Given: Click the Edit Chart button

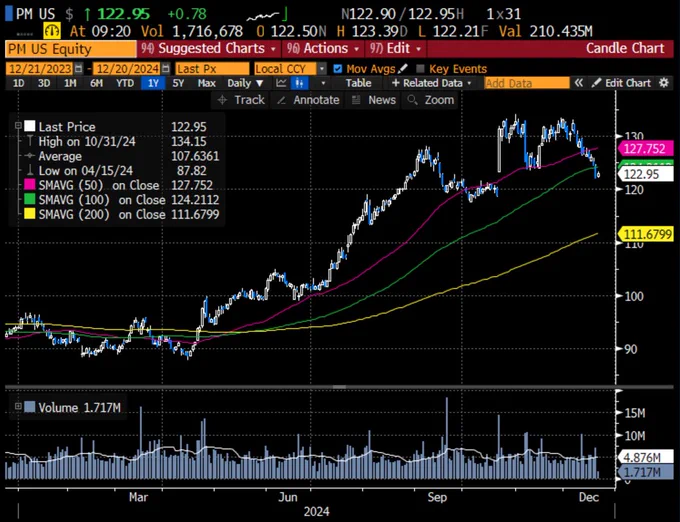Looking at the screenshot, I should coord(621,83).
